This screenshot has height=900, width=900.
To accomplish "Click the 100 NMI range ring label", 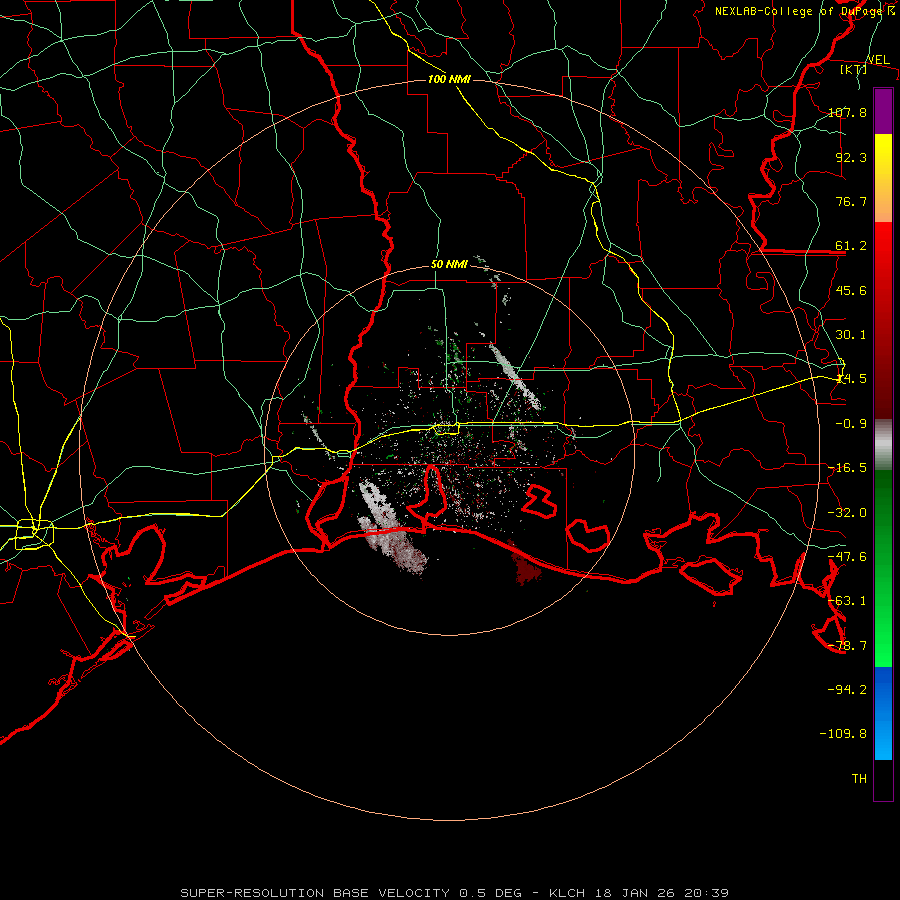I will click(x=449, y=79).
